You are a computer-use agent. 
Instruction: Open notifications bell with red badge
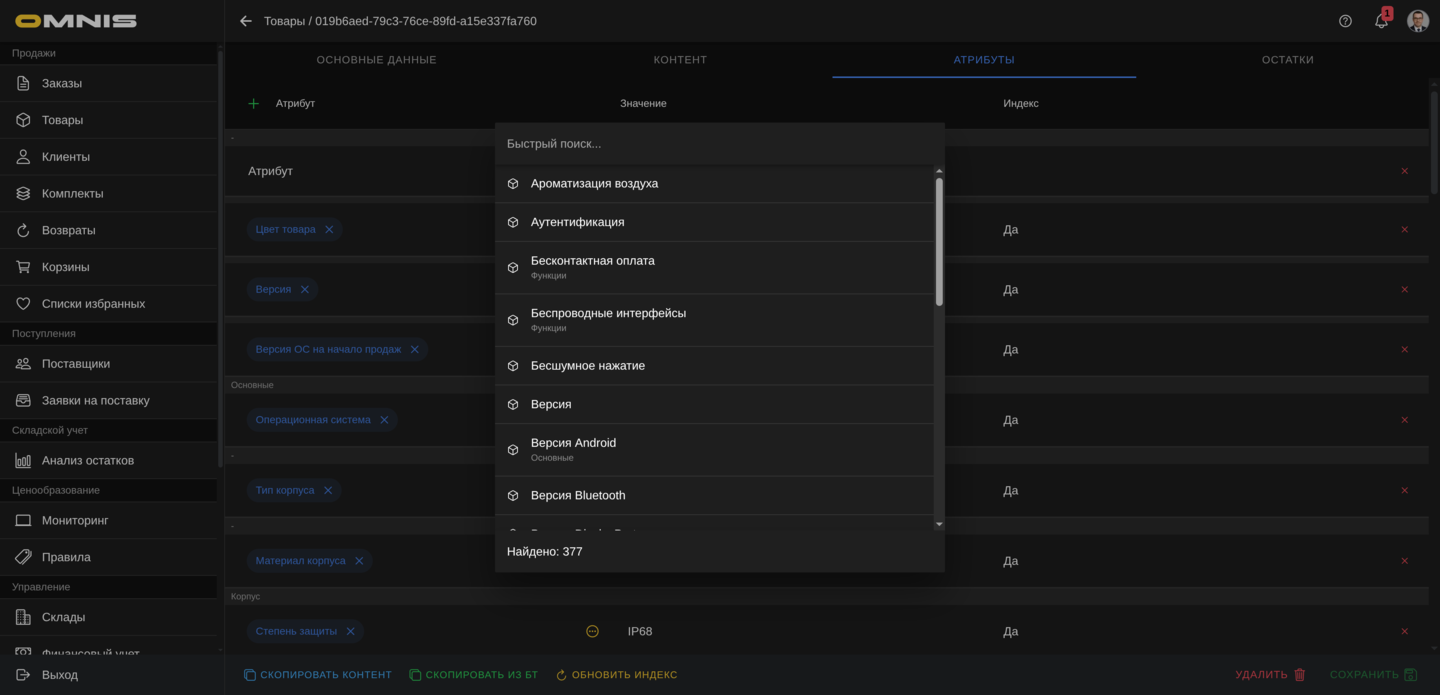(1381, 21)
